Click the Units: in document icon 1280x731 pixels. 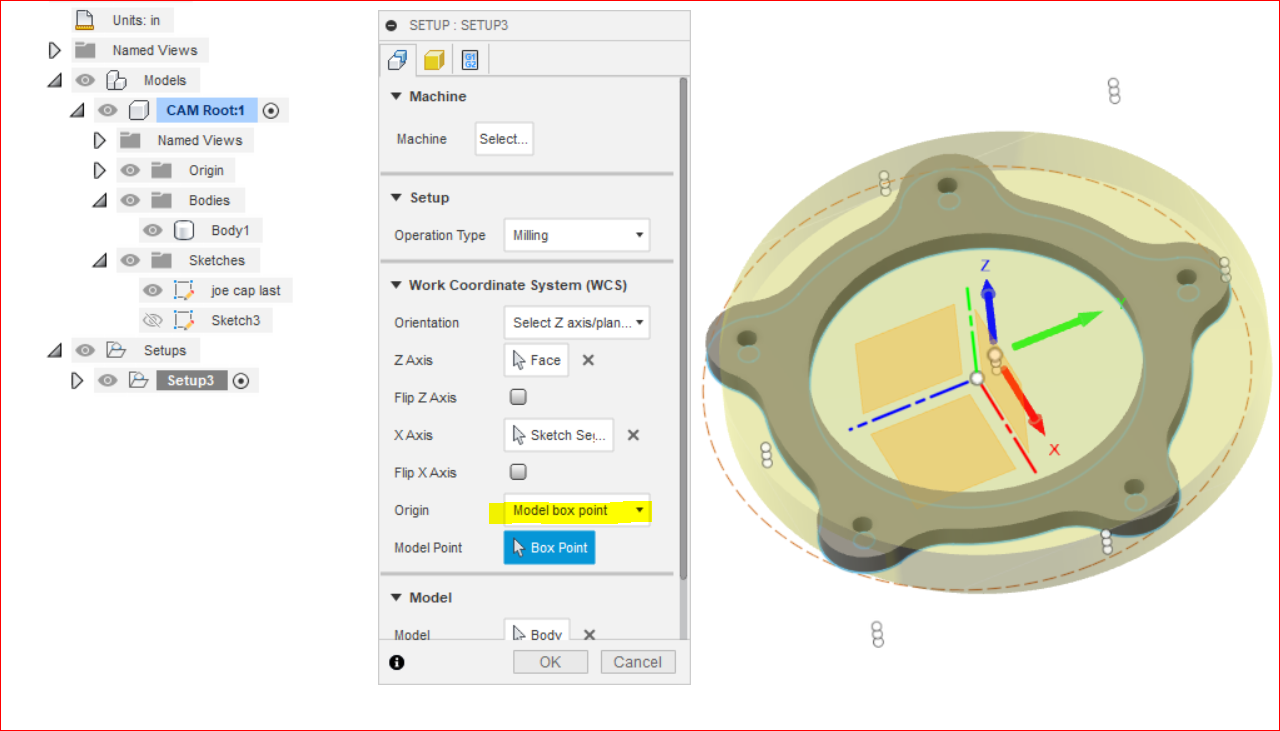click(x=85, y=20)
